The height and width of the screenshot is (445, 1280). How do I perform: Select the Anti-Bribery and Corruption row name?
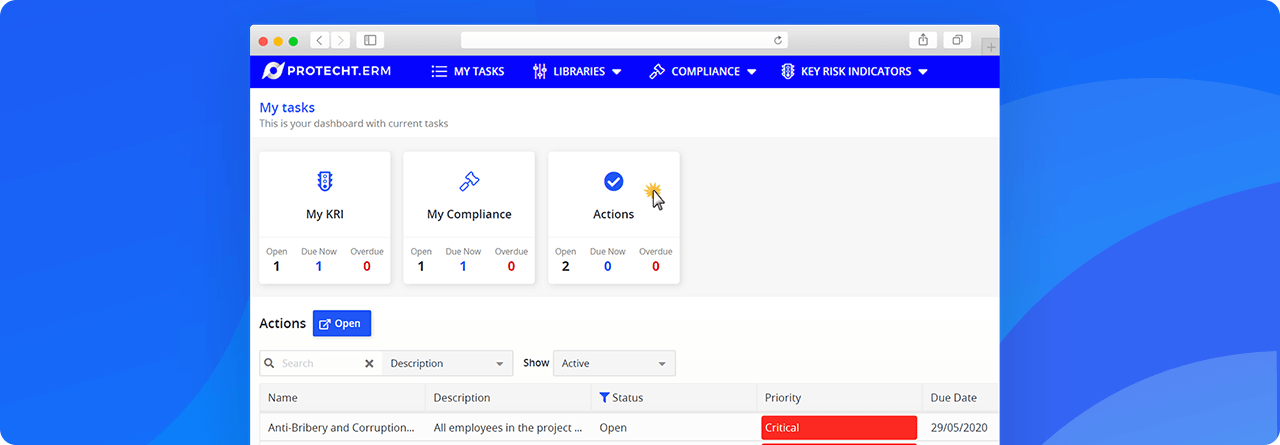[x=341, y=427]
